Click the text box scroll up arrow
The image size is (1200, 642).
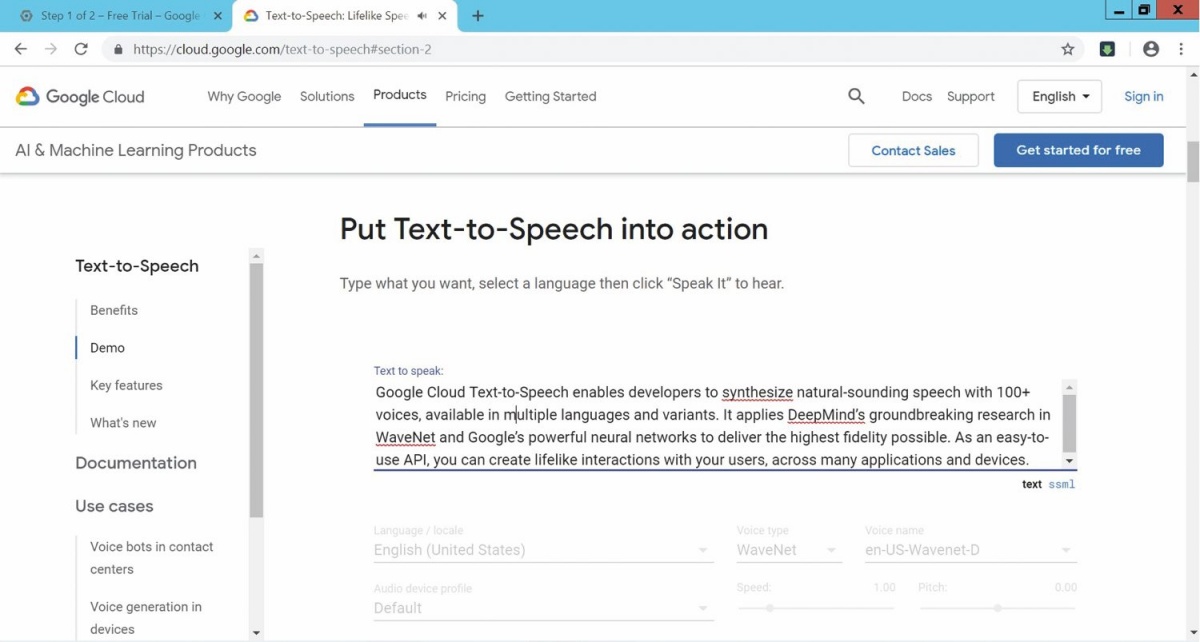(1069, 387)
